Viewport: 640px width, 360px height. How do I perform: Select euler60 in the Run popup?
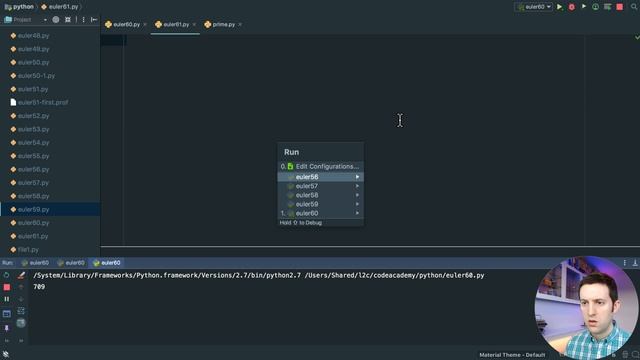320,213
